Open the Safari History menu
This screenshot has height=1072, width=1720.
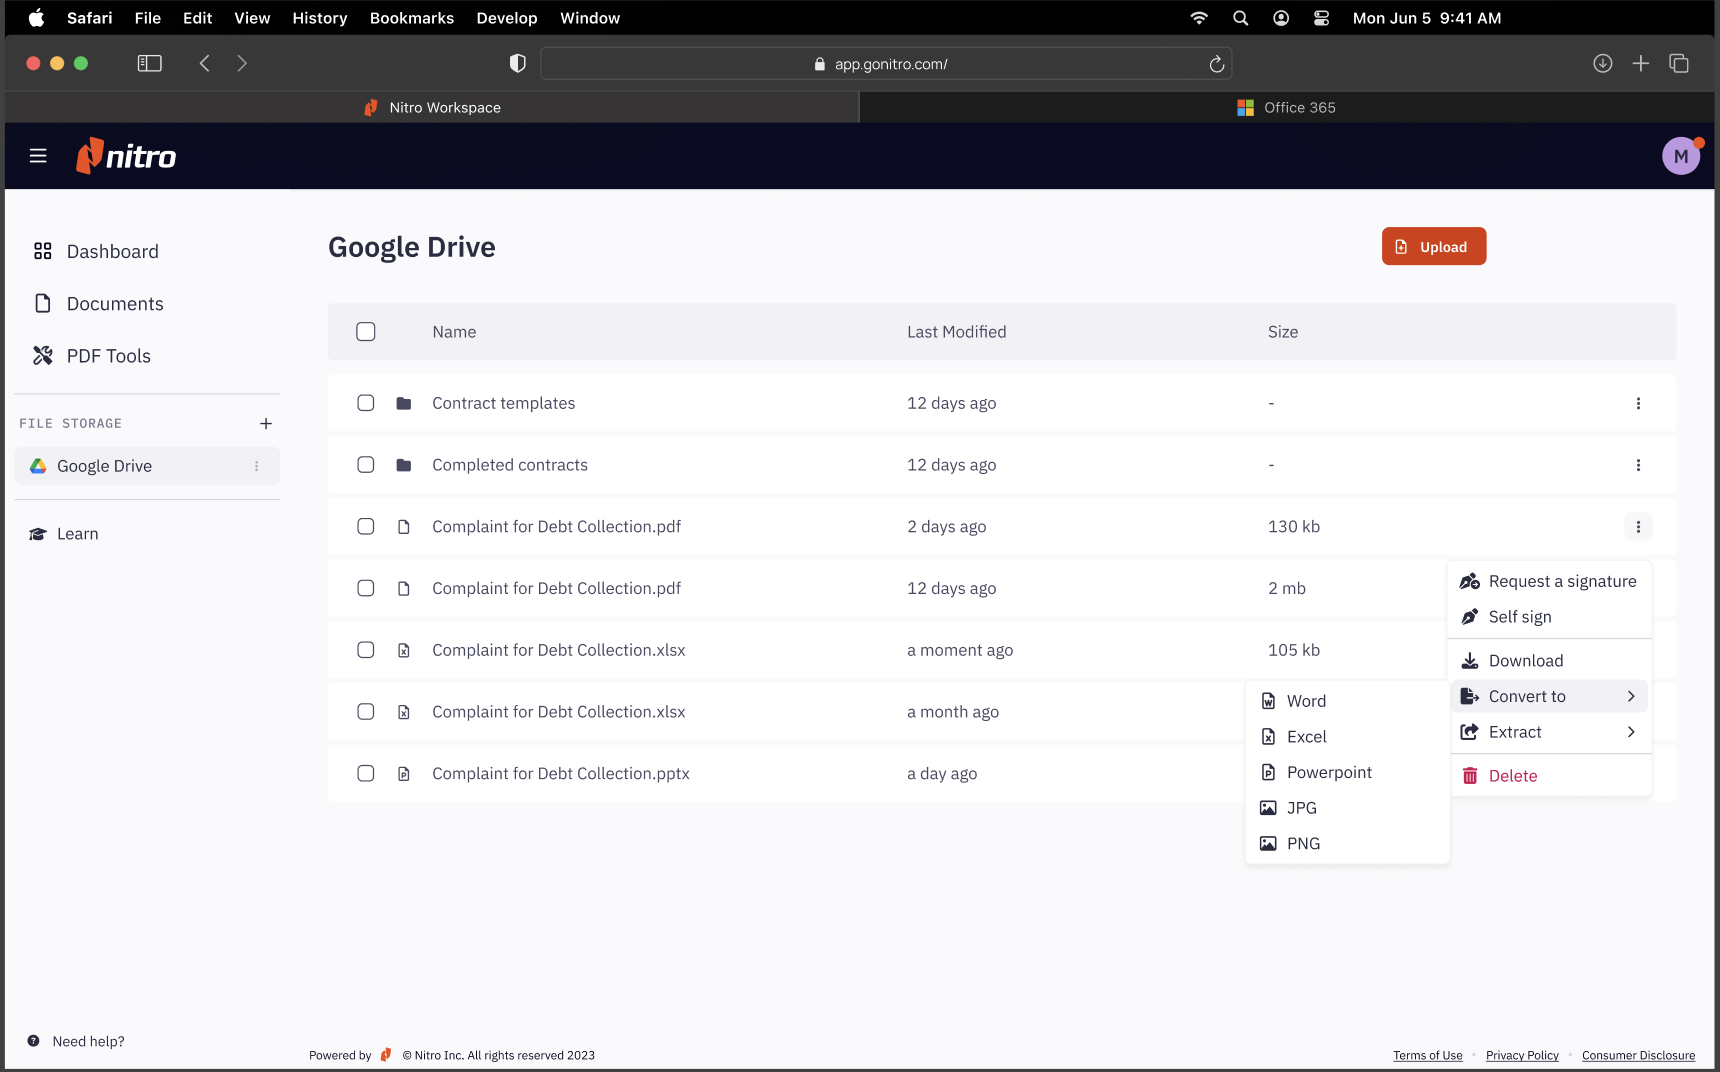[319, 18]
